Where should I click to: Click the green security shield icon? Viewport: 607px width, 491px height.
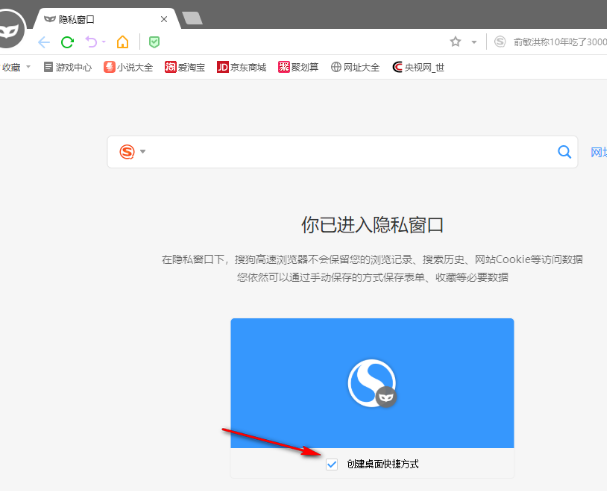(154, 42)
